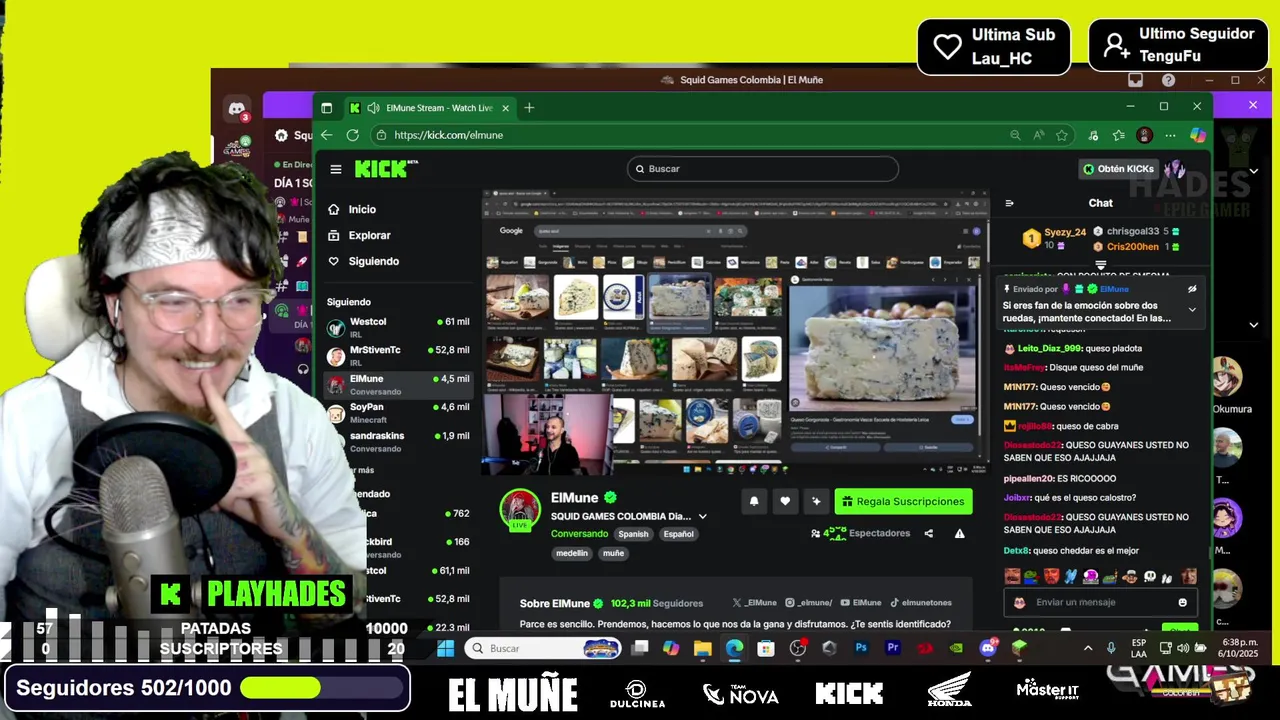
Task: Open browser zoom magnifier icon
Action: click(1015, 135)
